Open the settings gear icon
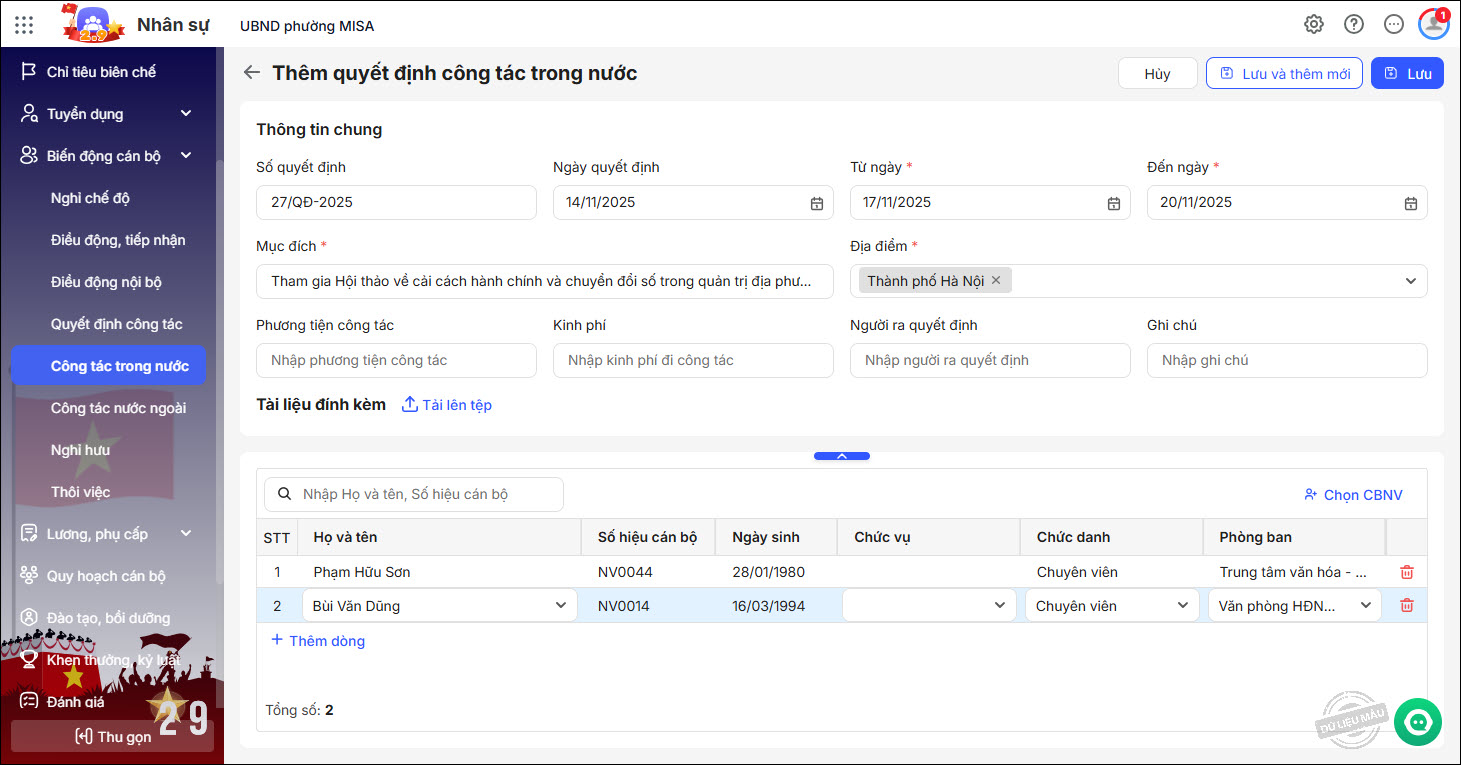Image resolution: width=1461 pixels, height=765 pixels. click(x=1314, y=25)
